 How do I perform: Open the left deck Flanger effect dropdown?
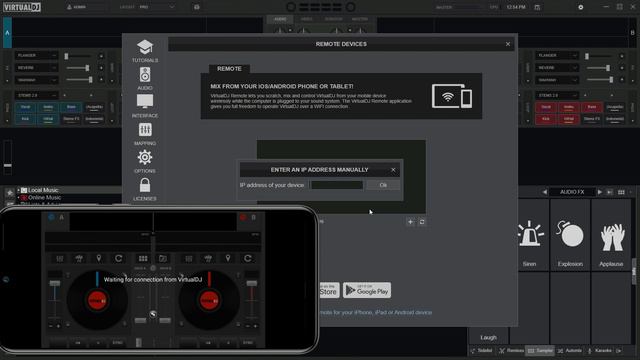click(36, 55)
